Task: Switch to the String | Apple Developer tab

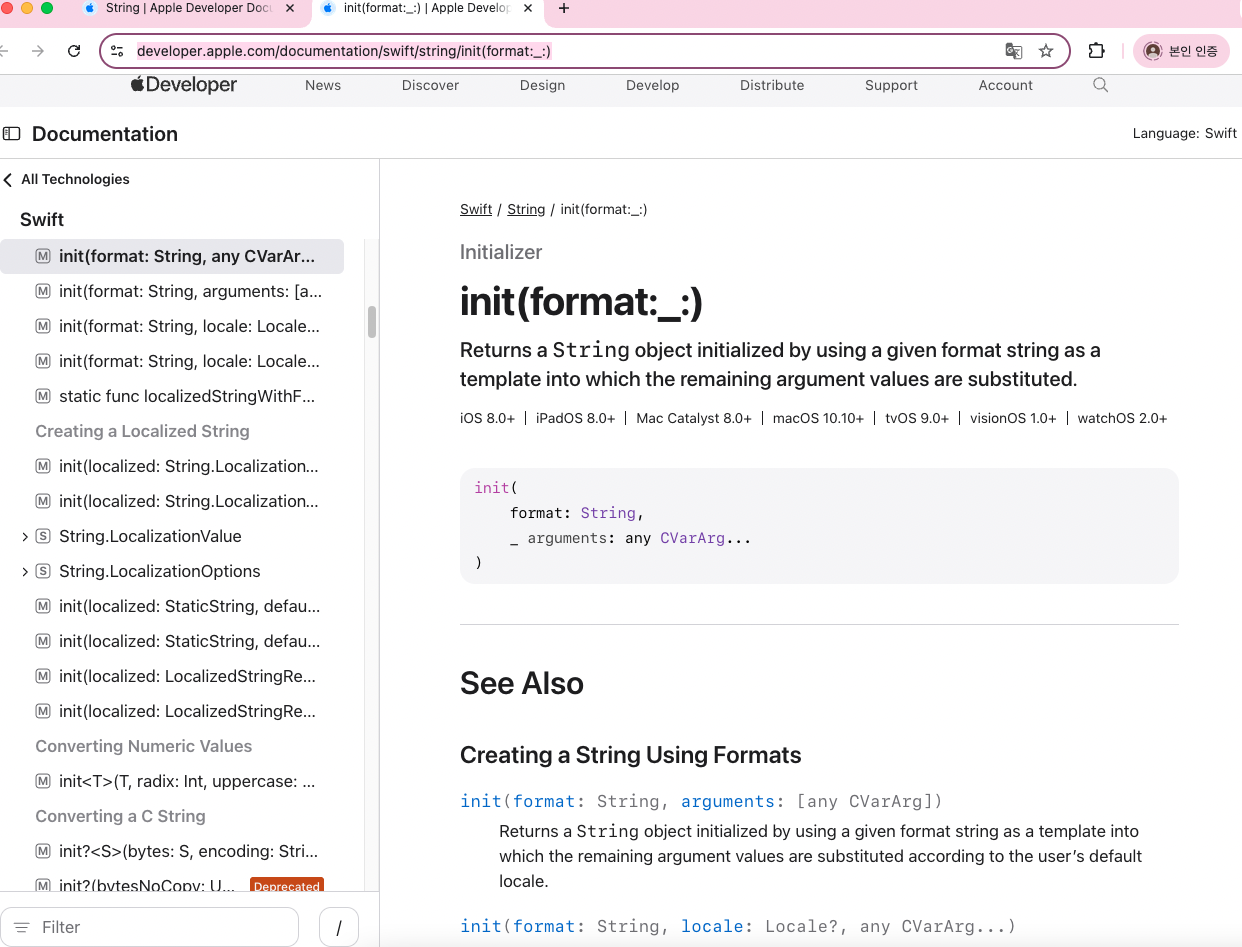Action: tap(190, 8)
